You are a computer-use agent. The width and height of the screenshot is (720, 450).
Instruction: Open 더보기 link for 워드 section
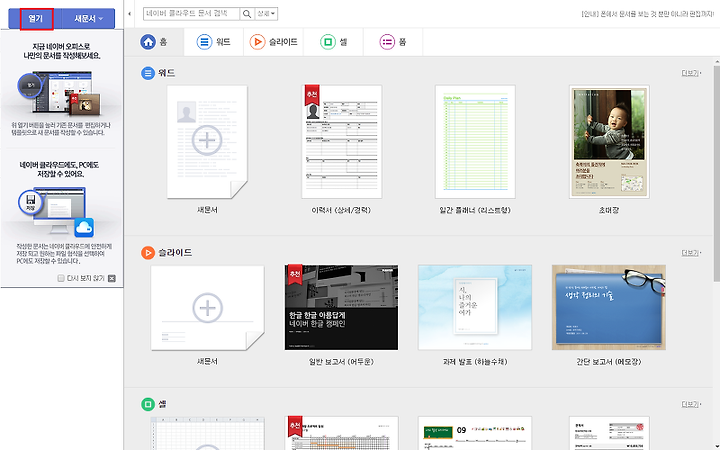(691, 73)
